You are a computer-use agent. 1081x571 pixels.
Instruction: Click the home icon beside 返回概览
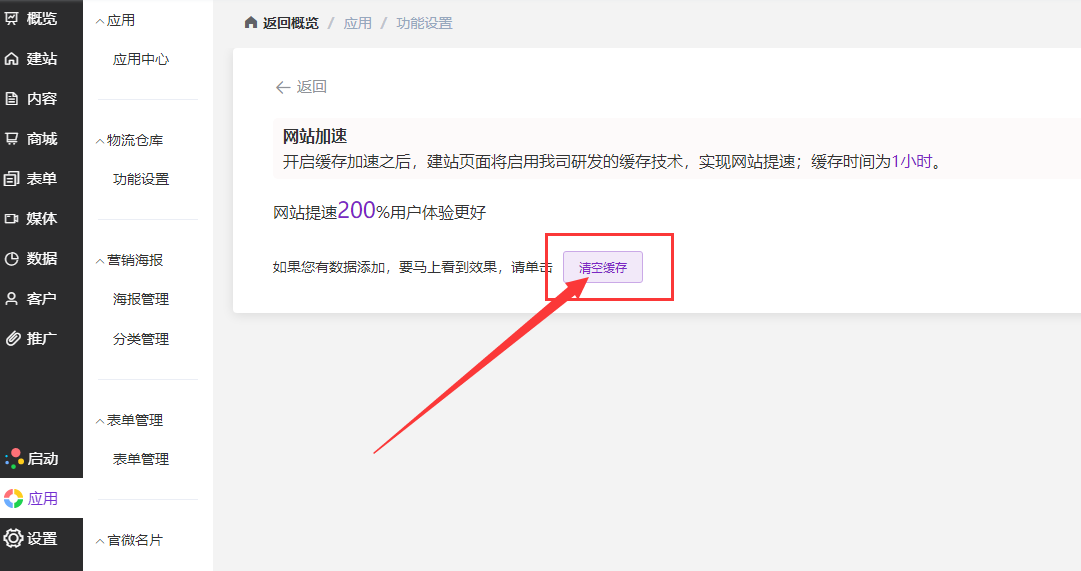251,23
